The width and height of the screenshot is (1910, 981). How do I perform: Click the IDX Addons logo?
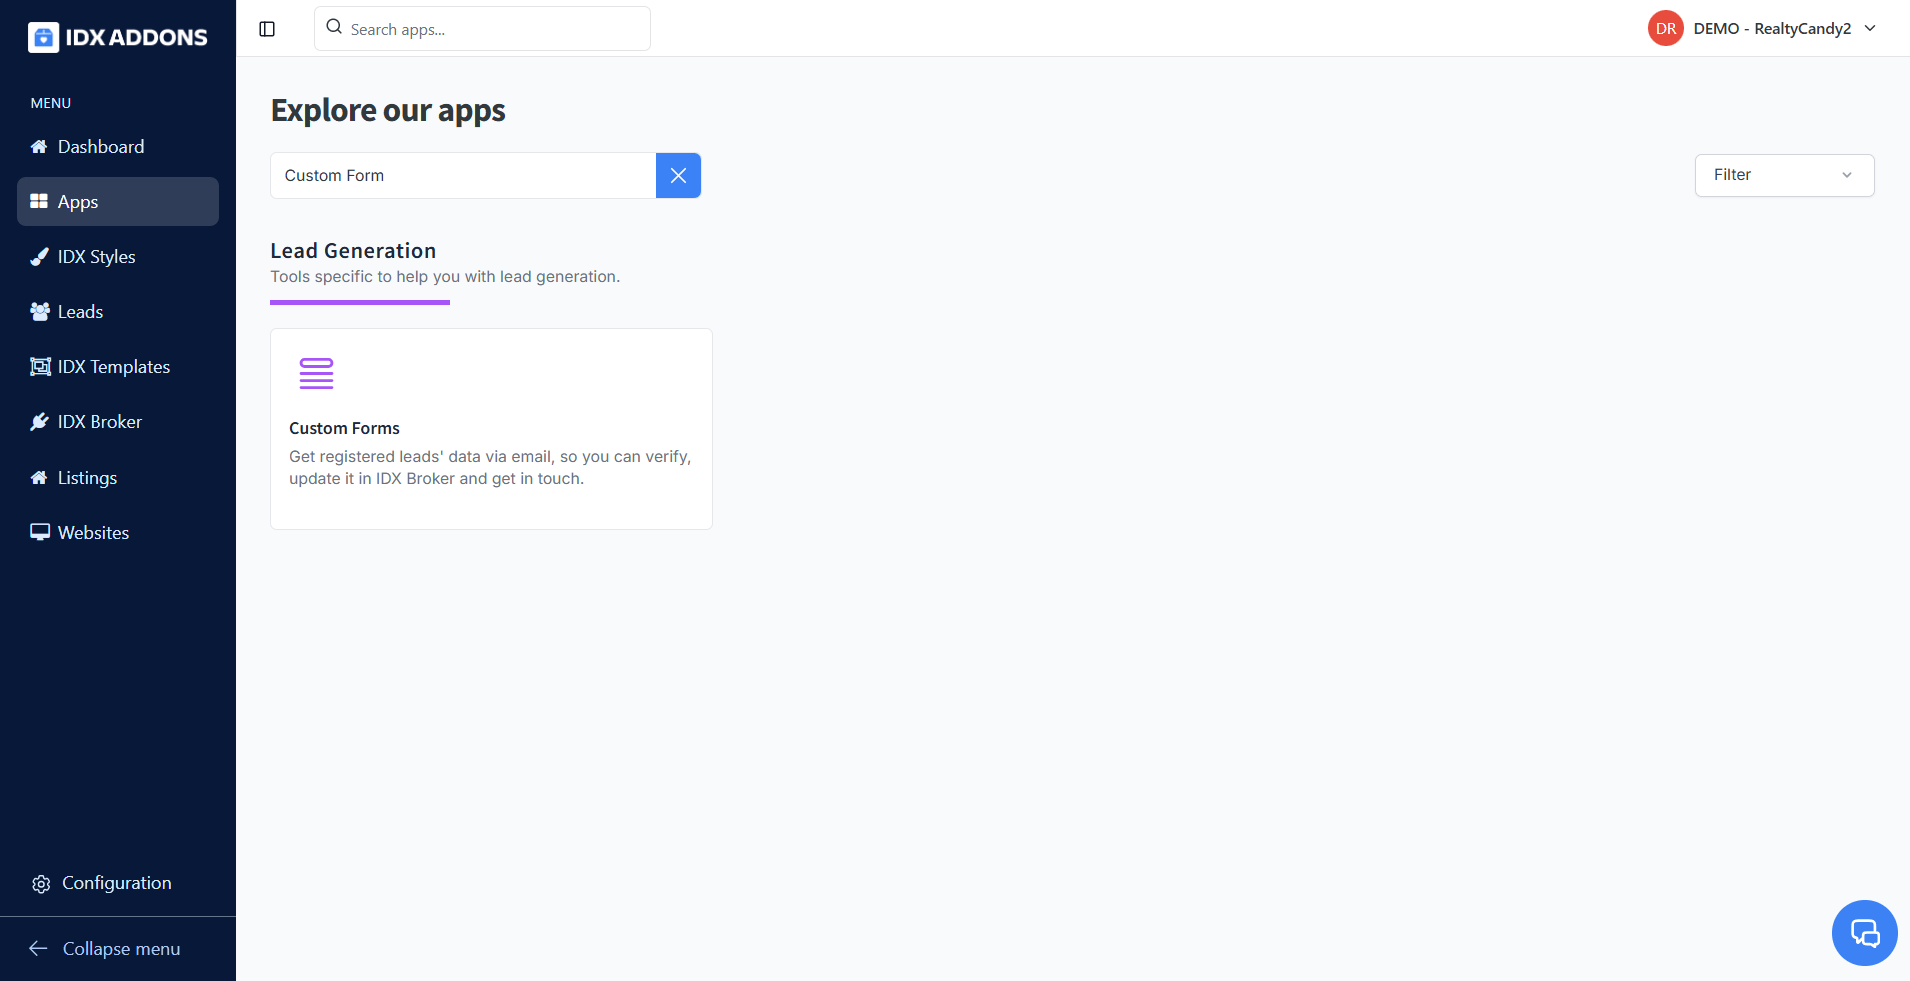pos(118,37)
